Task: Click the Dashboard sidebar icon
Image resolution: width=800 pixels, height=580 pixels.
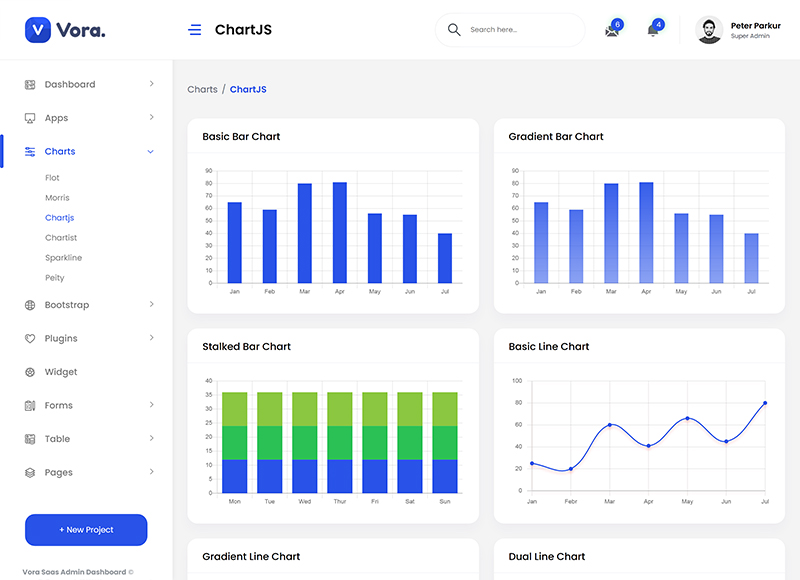Action: click(30, 85)
